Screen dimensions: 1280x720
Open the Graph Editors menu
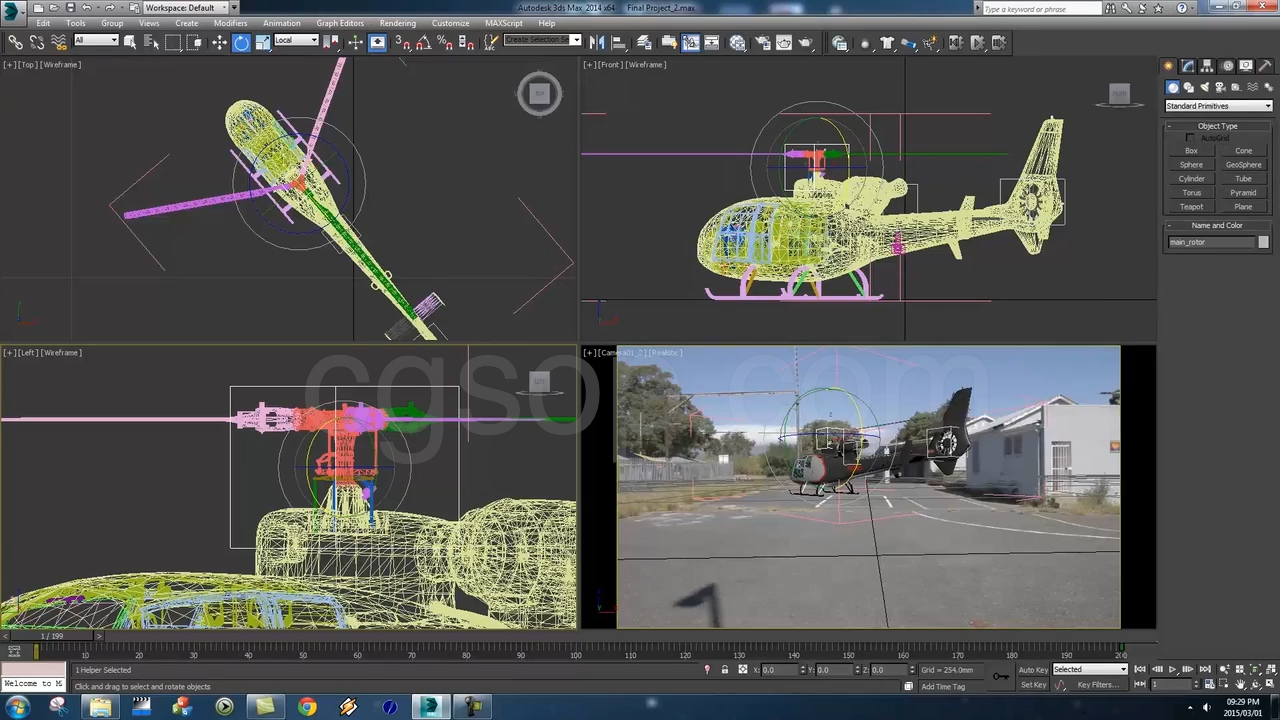[x=340, y=23]
